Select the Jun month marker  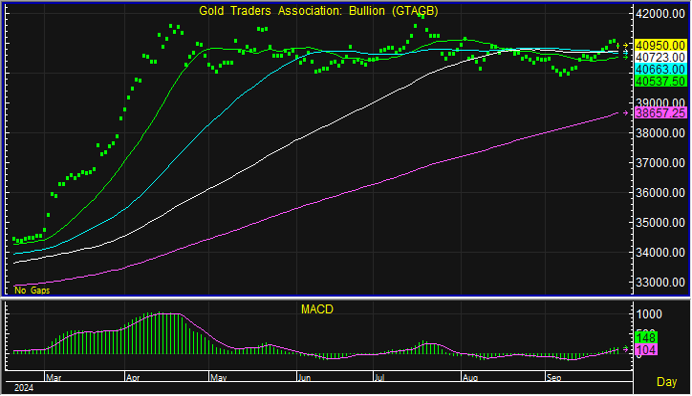coord(305,378)
